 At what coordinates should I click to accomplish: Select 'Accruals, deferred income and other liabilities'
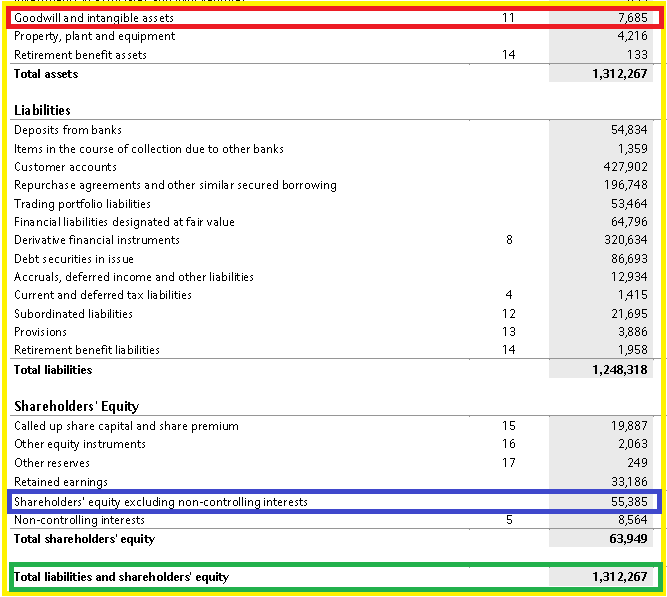point(134,277)
